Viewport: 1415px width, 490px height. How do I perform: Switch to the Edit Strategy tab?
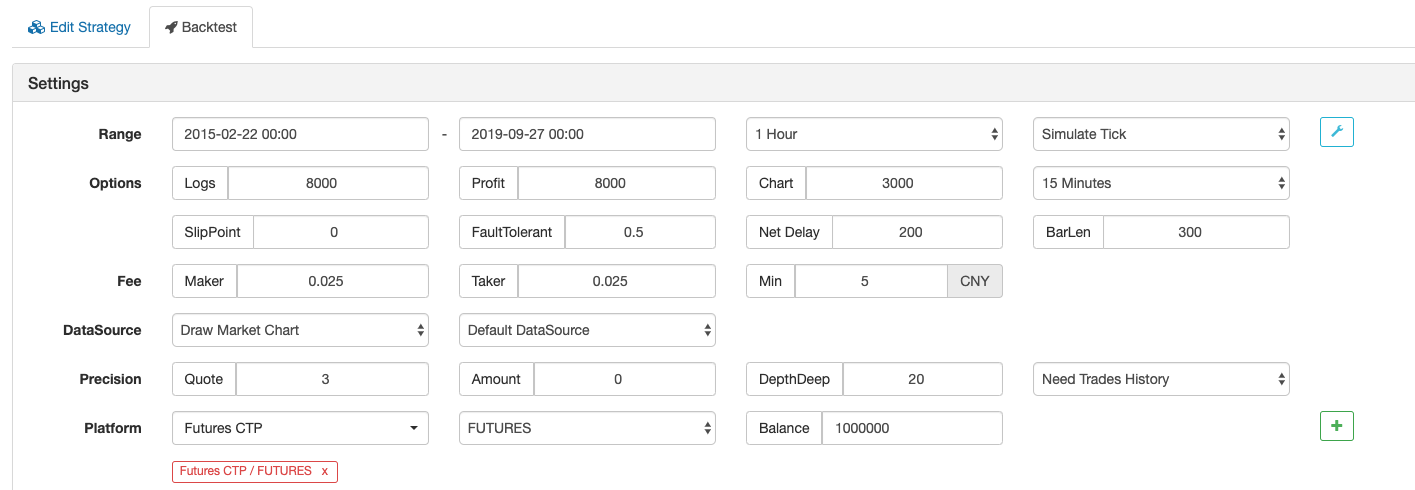point(80,27)
